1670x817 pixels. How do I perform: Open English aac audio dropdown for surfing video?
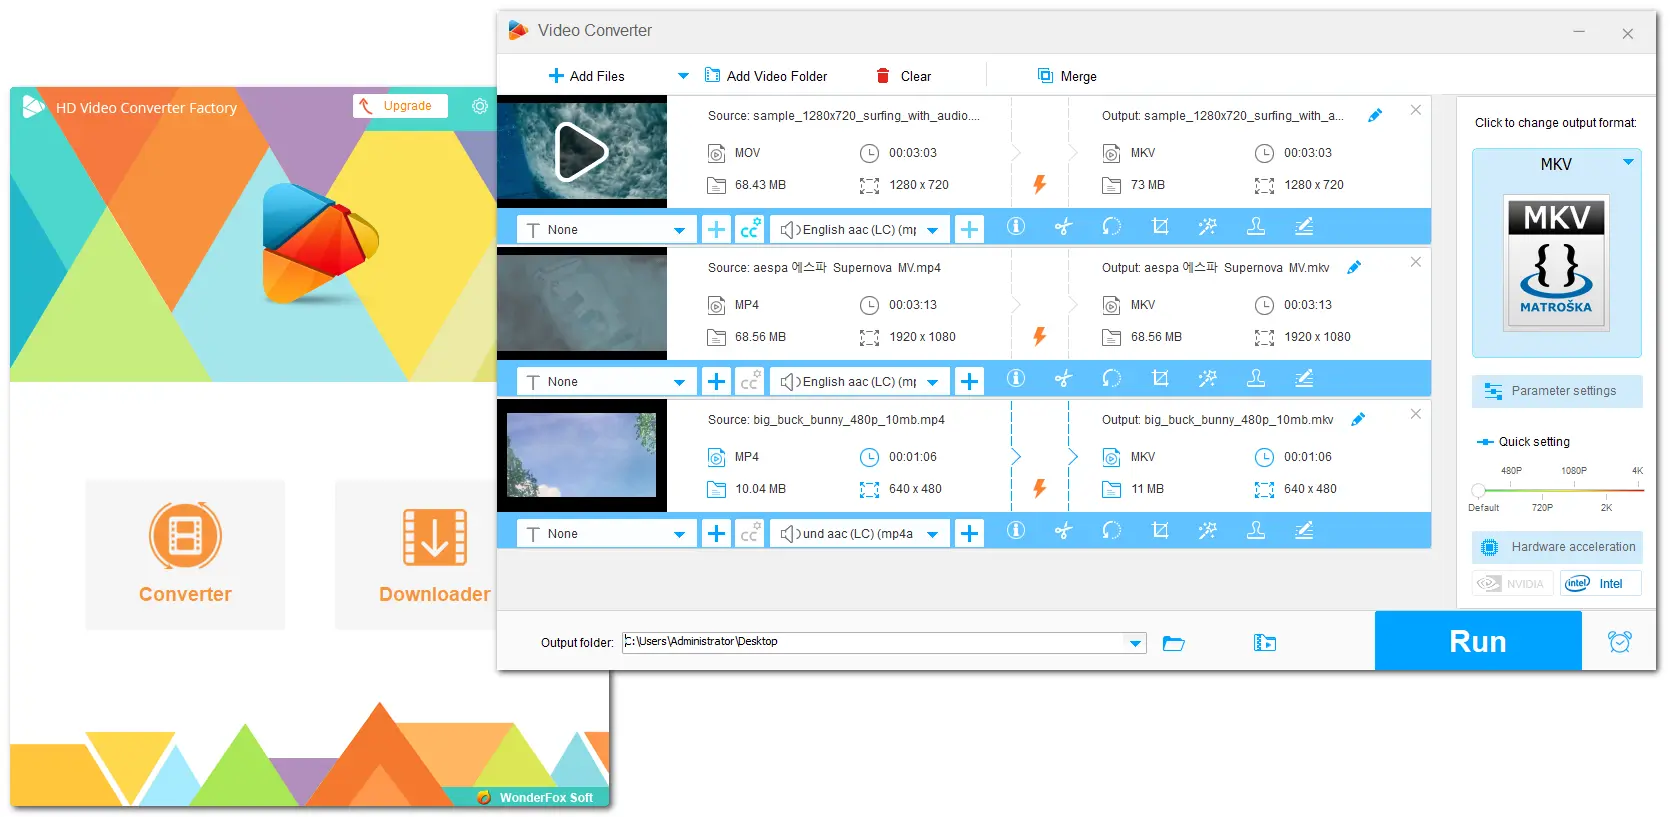[860, 230]
